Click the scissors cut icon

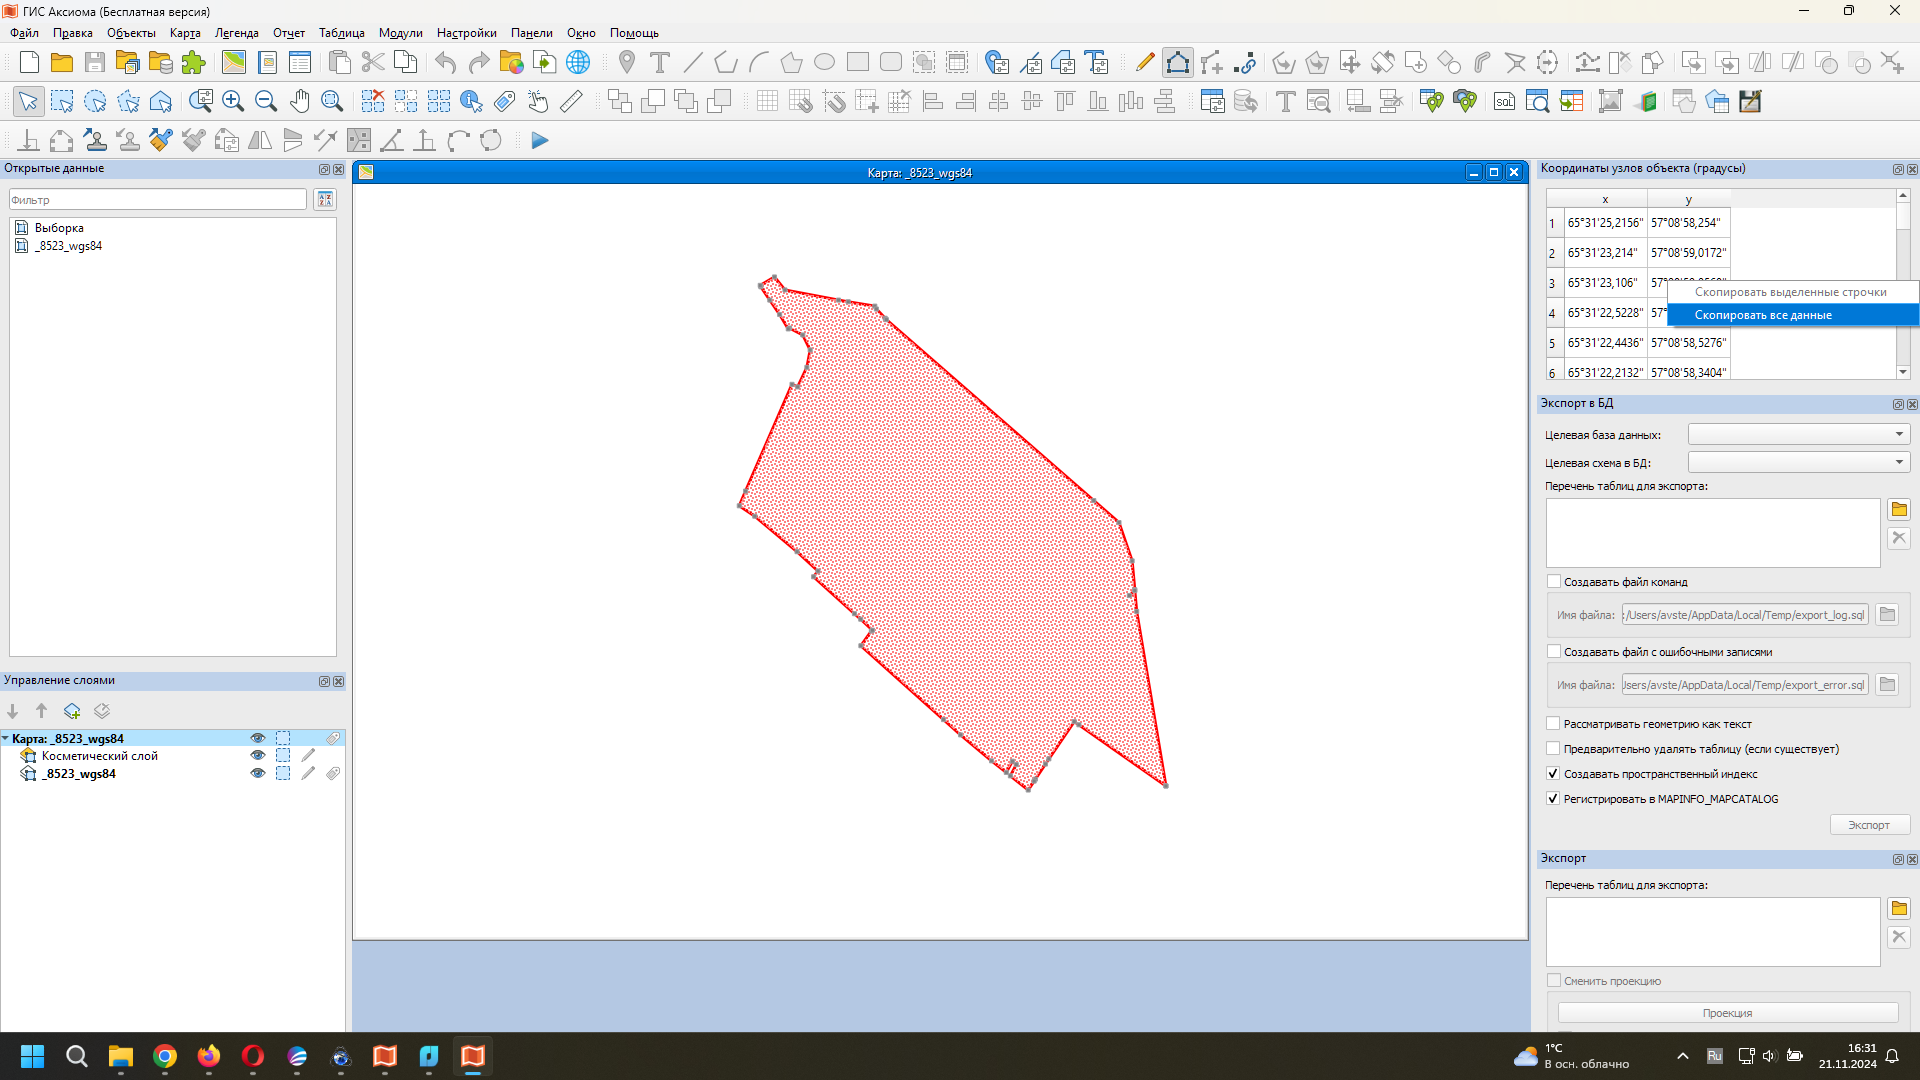coord(373,62)
